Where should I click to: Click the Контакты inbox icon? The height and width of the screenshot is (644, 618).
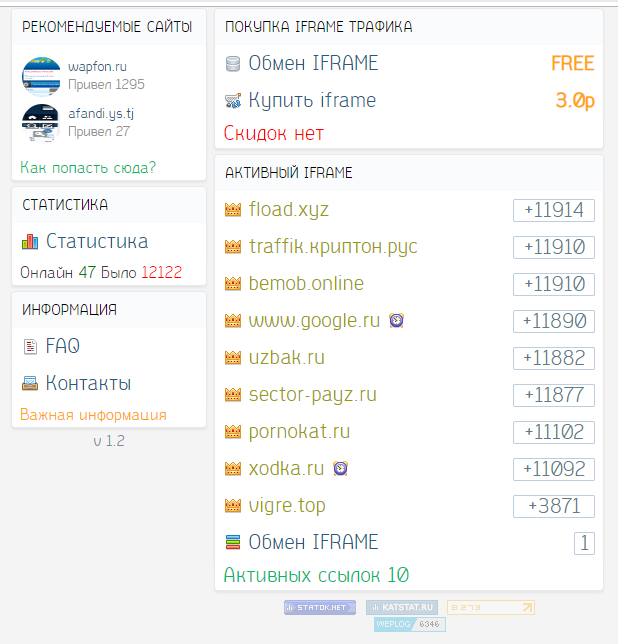click(29, 384)
